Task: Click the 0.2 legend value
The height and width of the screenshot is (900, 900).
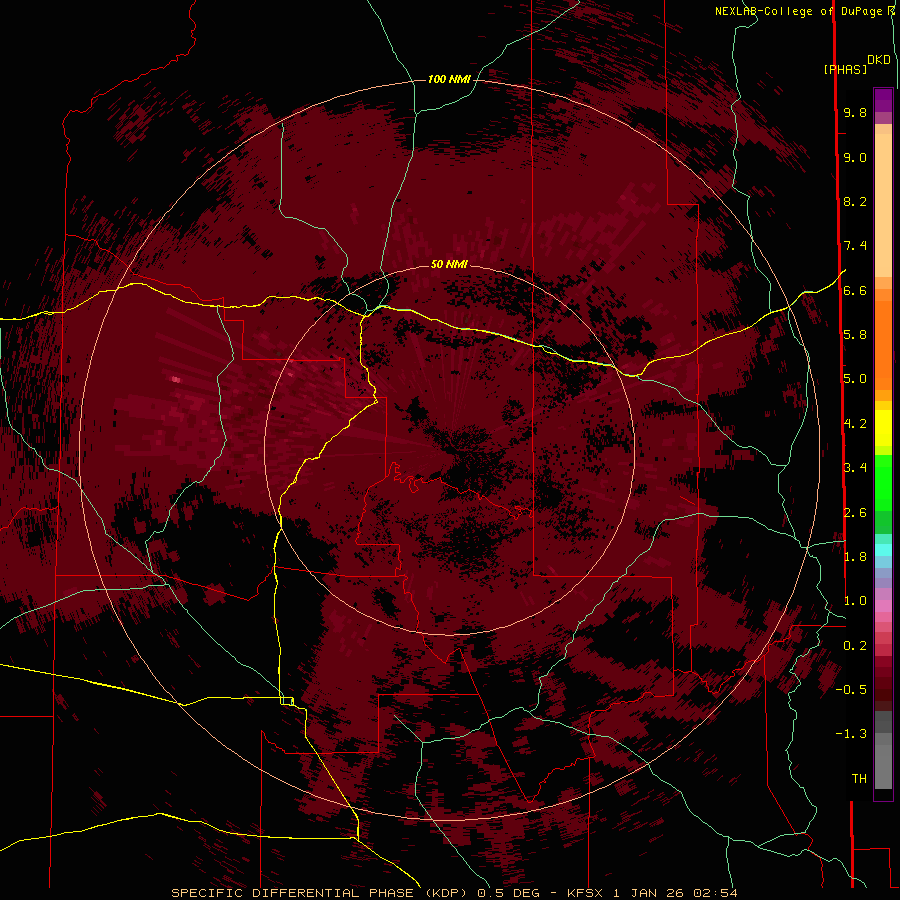Action: 855,646
